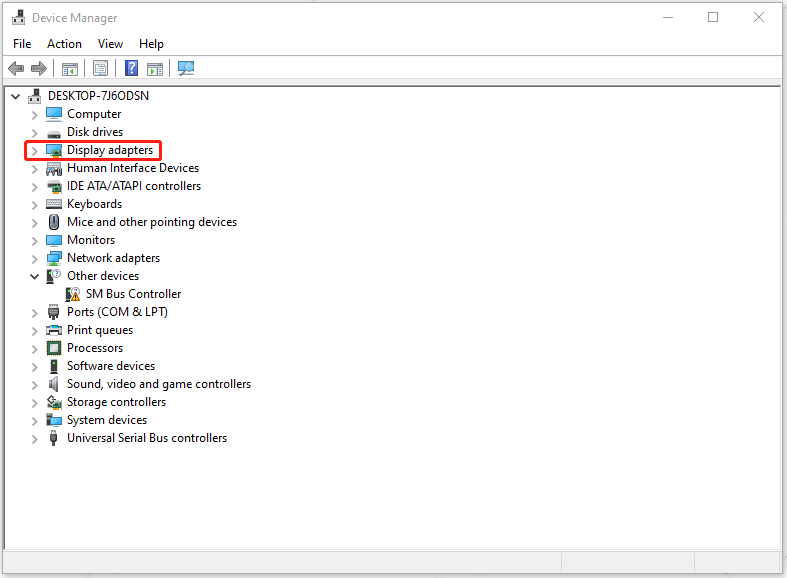Select the Keyboards label
This screenshot has height=578, width=787.
(94, 204)
